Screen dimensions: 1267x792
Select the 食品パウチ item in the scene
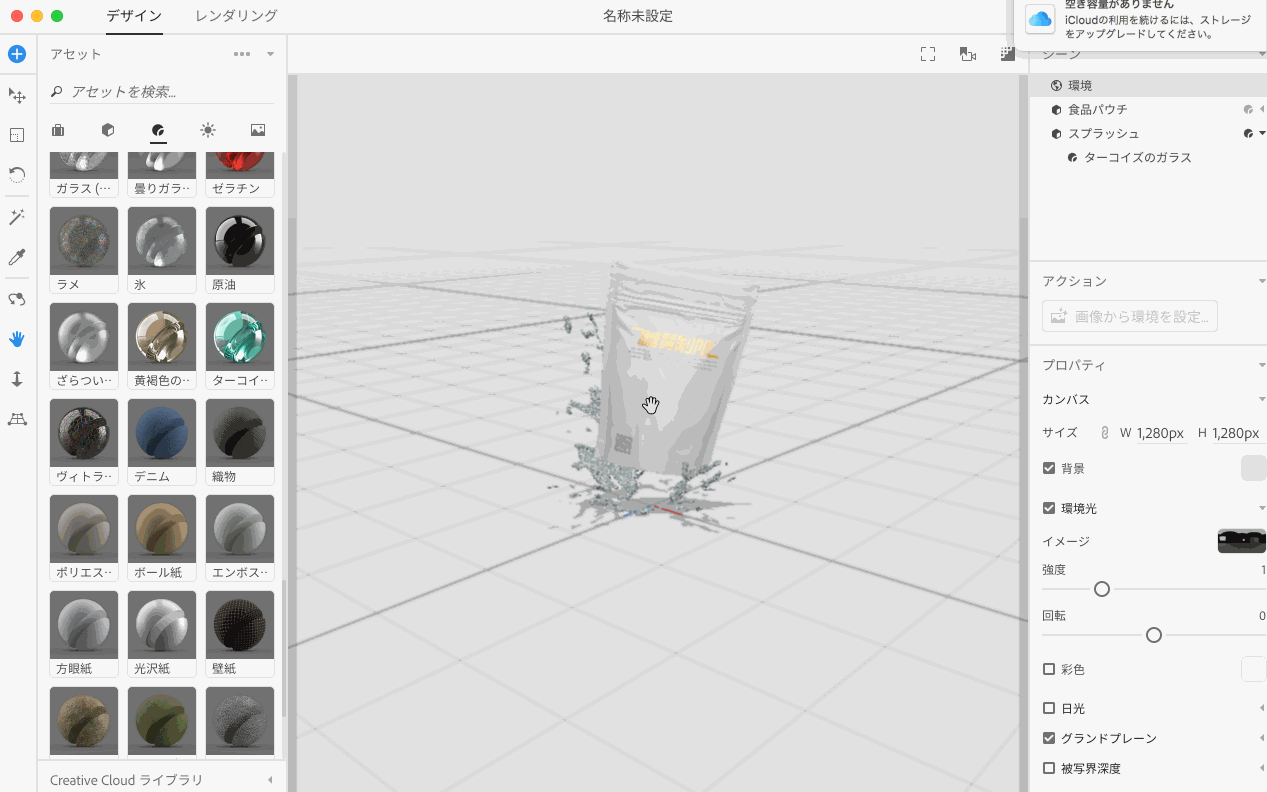coord(1097,109)
